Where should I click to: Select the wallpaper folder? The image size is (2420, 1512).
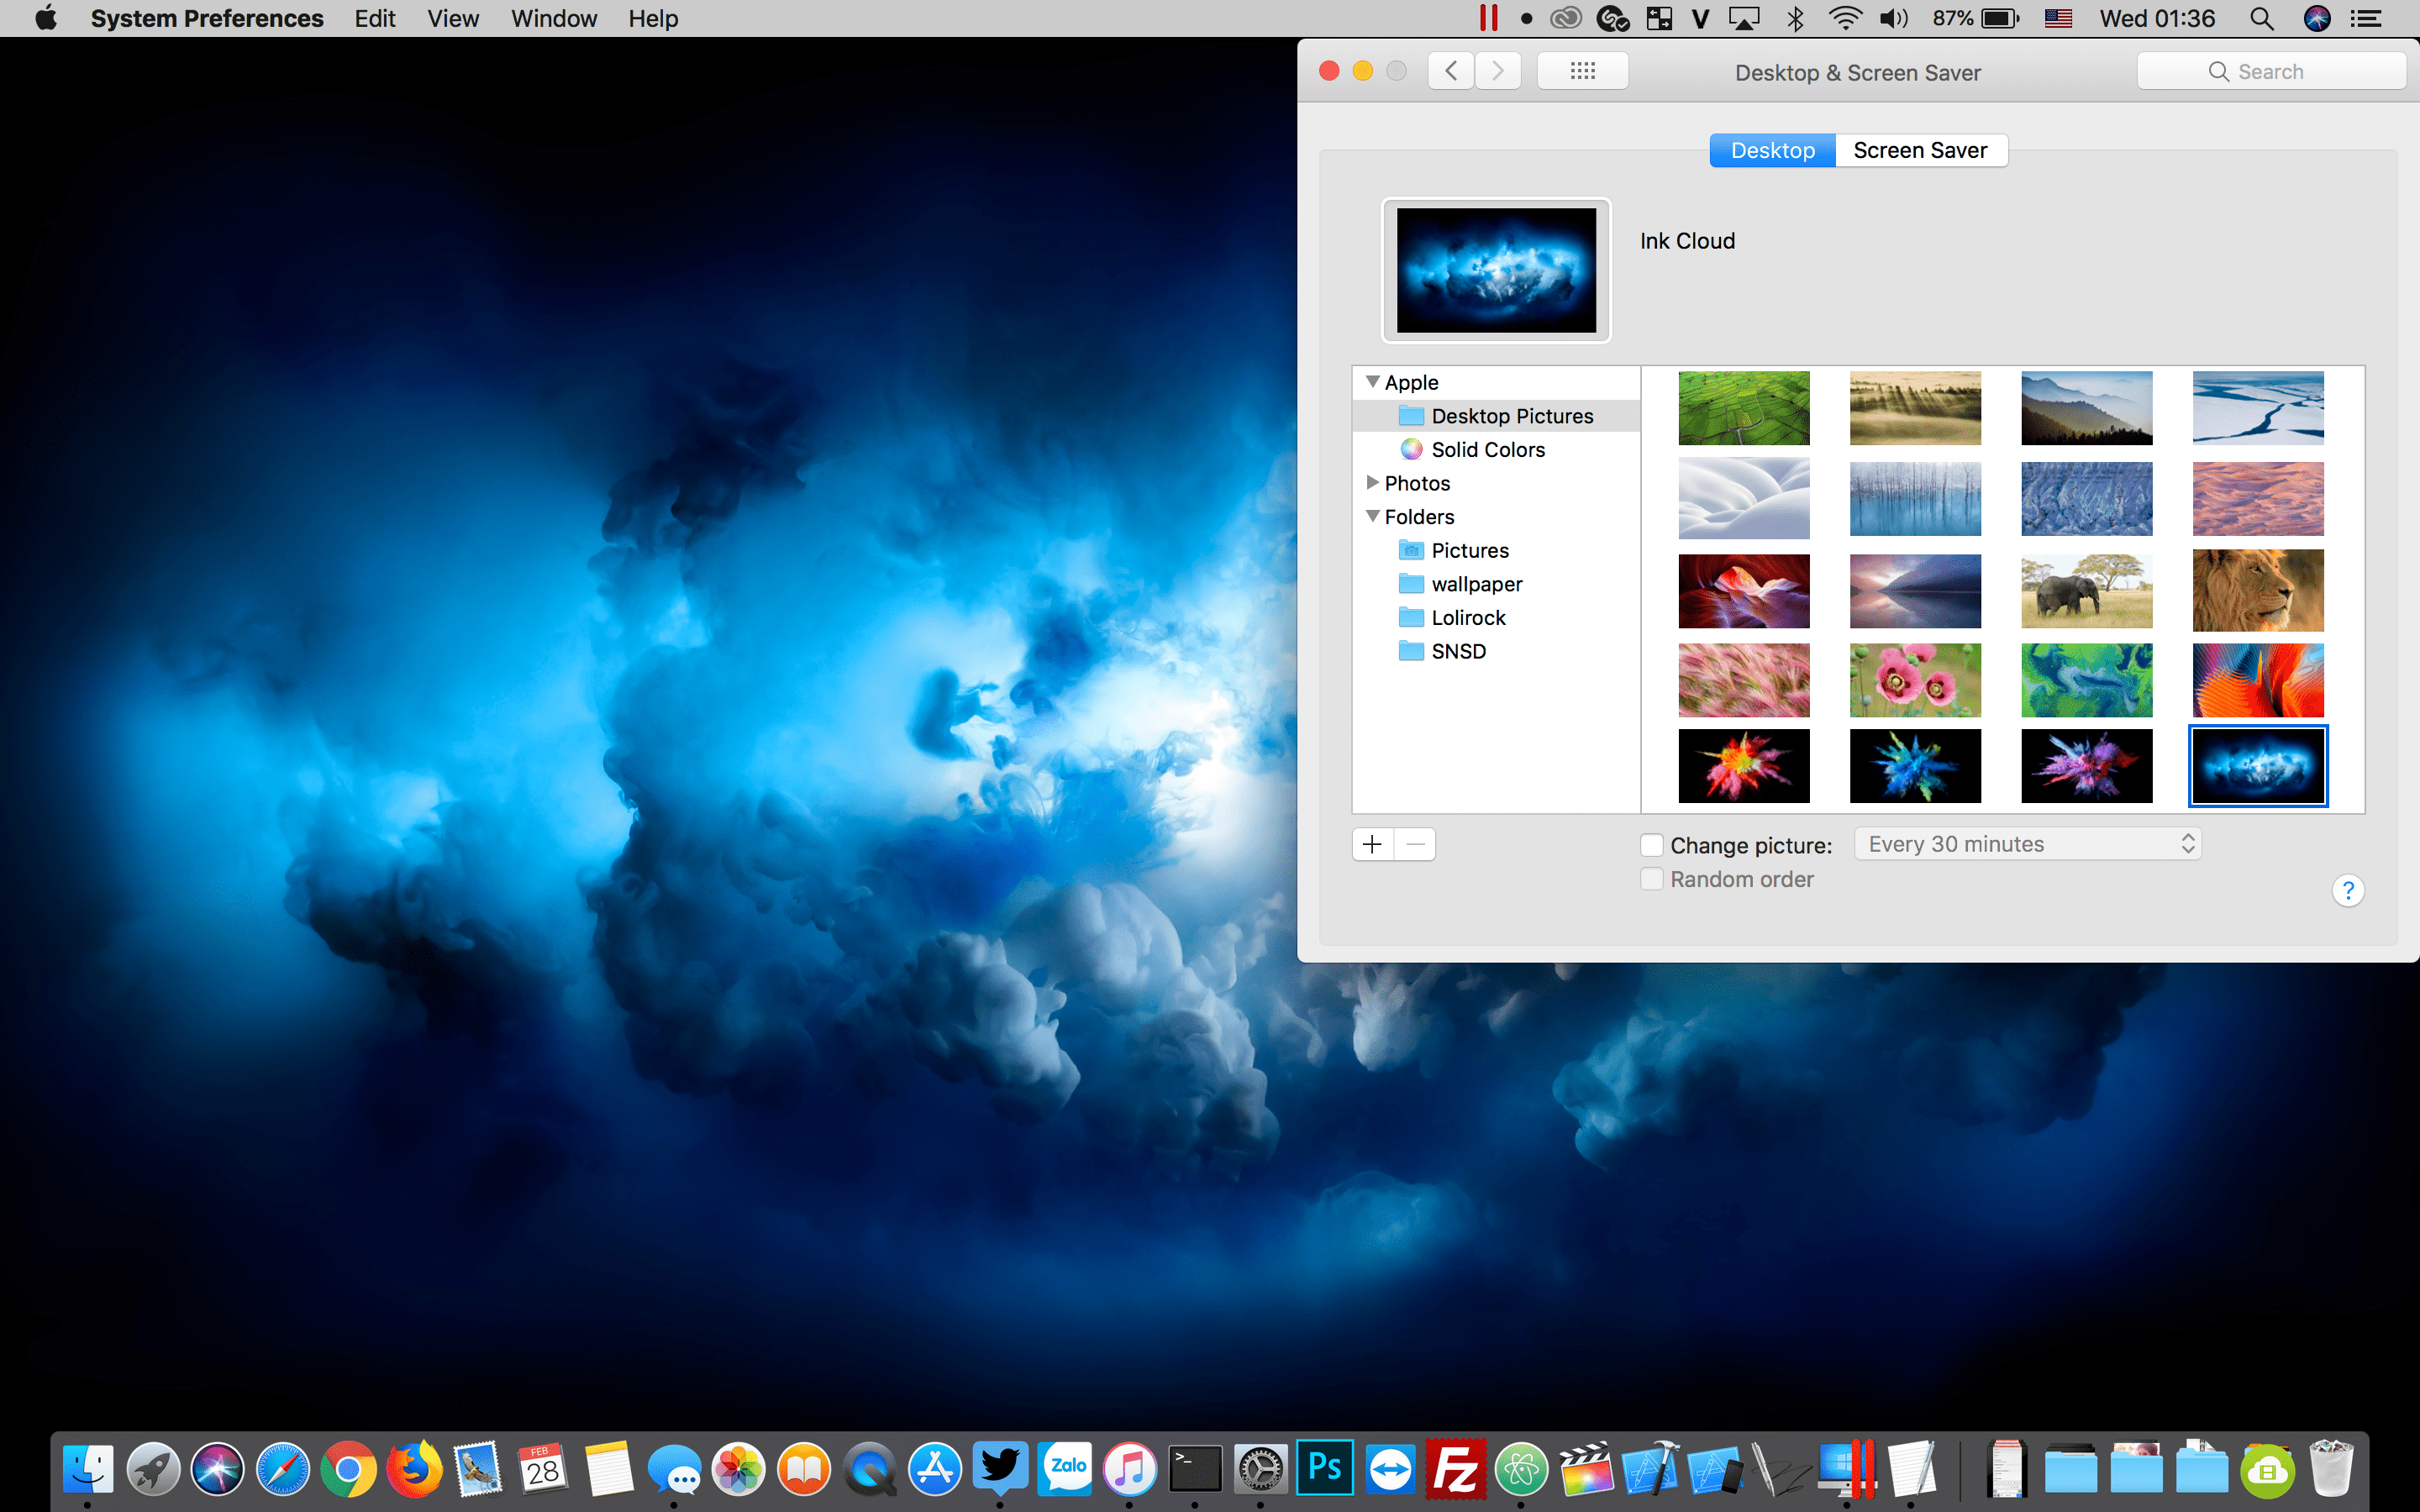(x=1476, y=584)
